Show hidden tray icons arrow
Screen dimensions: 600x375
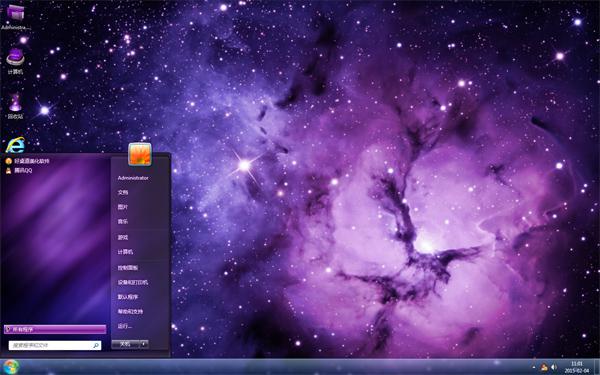point(534,368)
